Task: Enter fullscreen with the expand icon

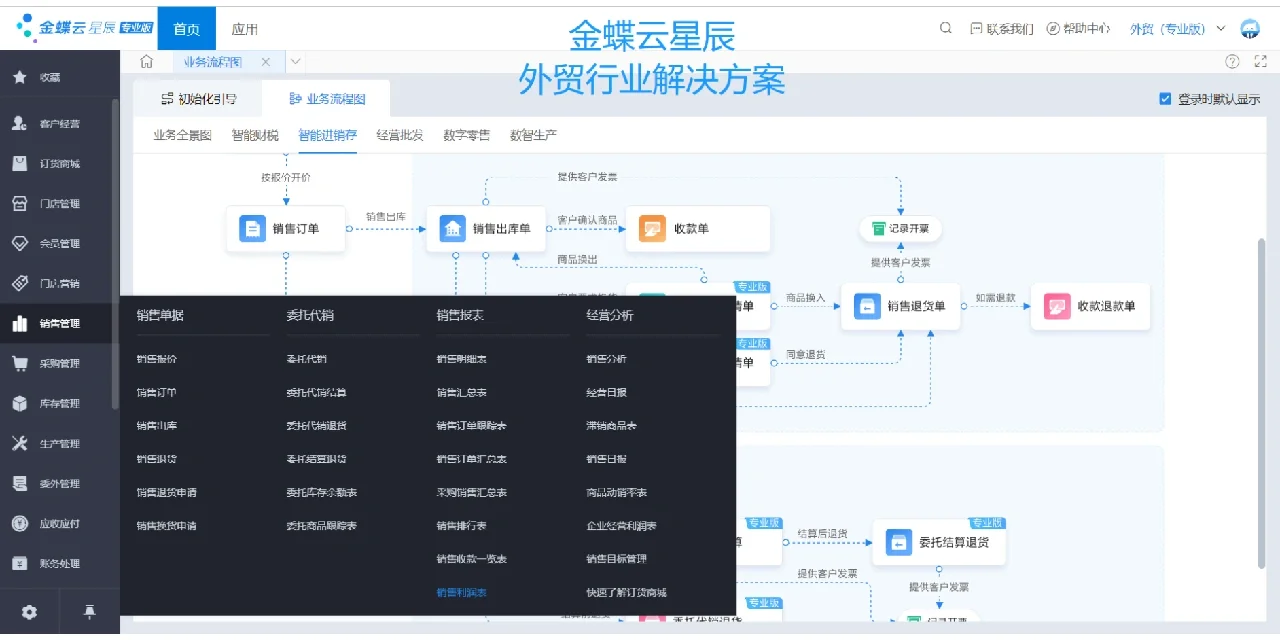Action: click(1260, 60)
